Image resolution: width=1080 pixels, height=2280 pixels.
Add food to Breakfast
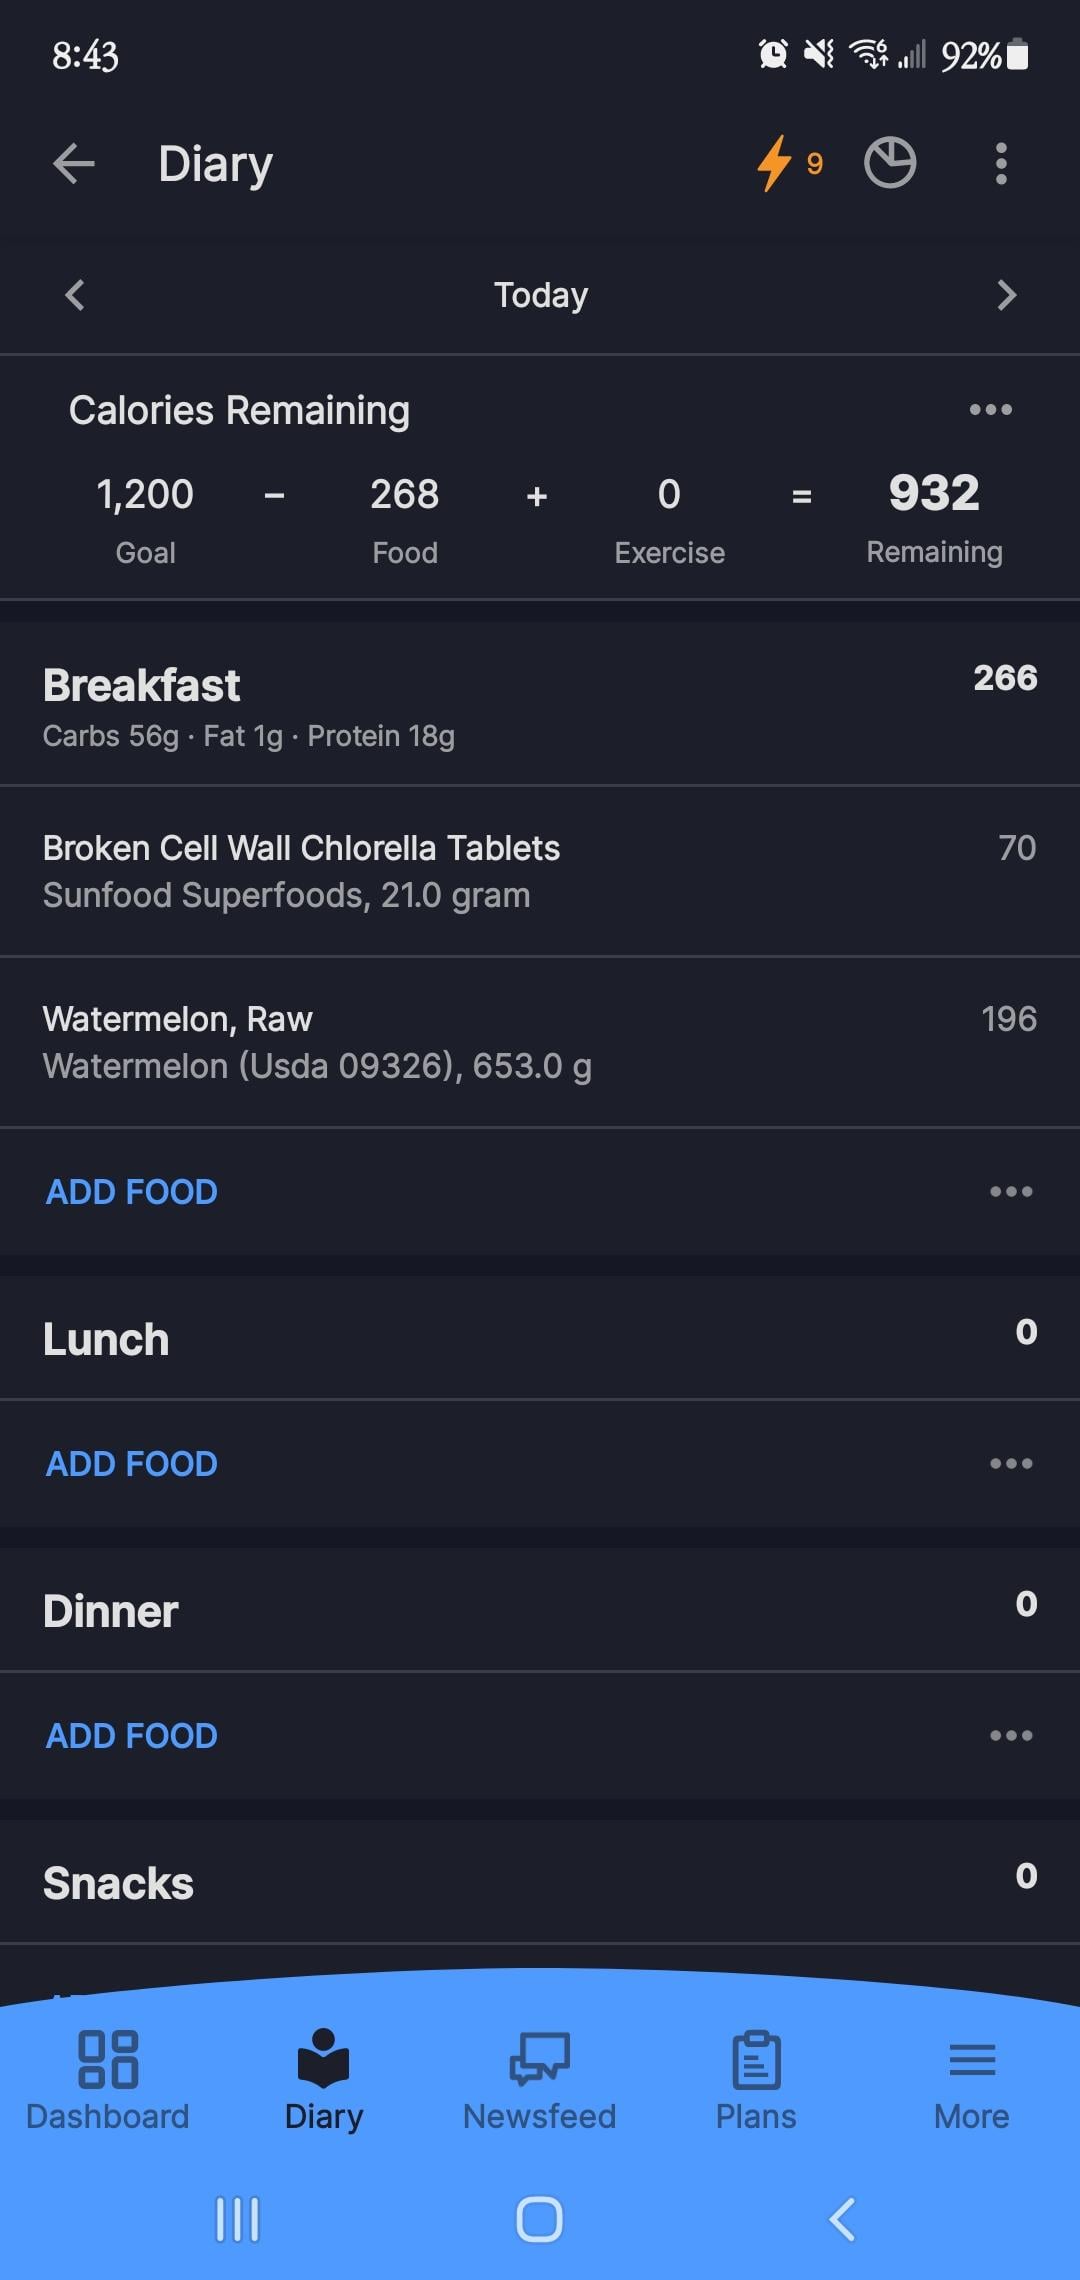point(132,1192)
